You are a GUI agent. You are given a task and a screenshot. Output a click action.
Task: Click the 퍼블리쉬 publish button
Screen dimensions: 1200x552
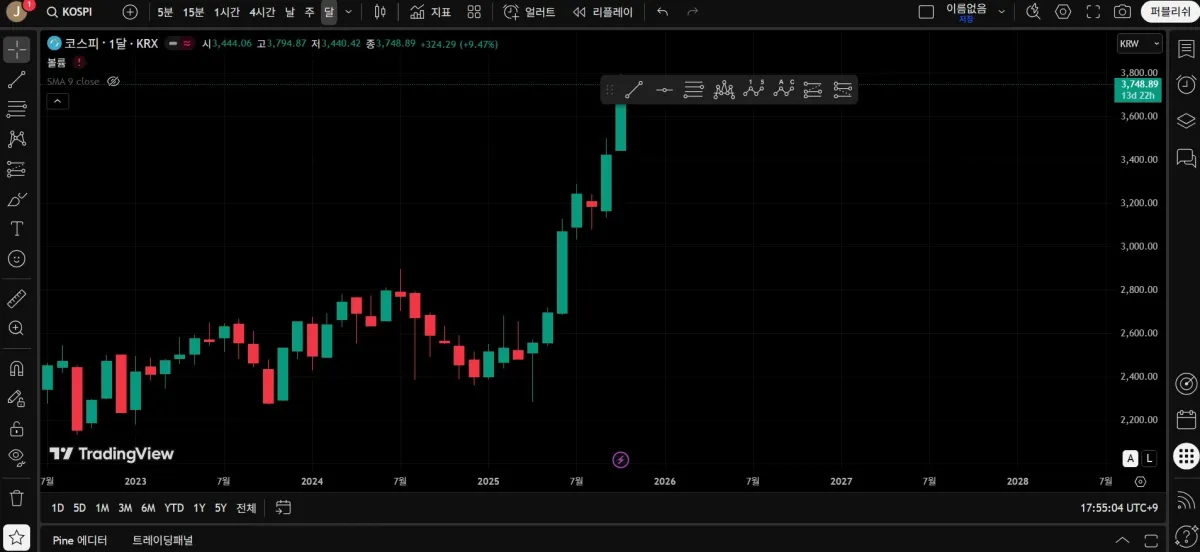click(1170, 12)
